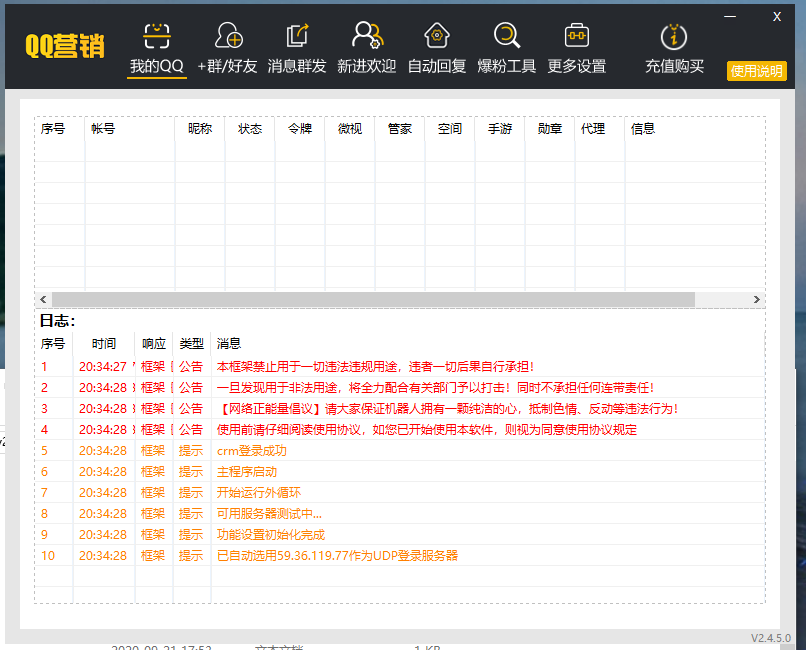Screen dimensions: 806x650
Task: Click the 日志 section label
Action: pyautogui.click(x=58, y=321)
